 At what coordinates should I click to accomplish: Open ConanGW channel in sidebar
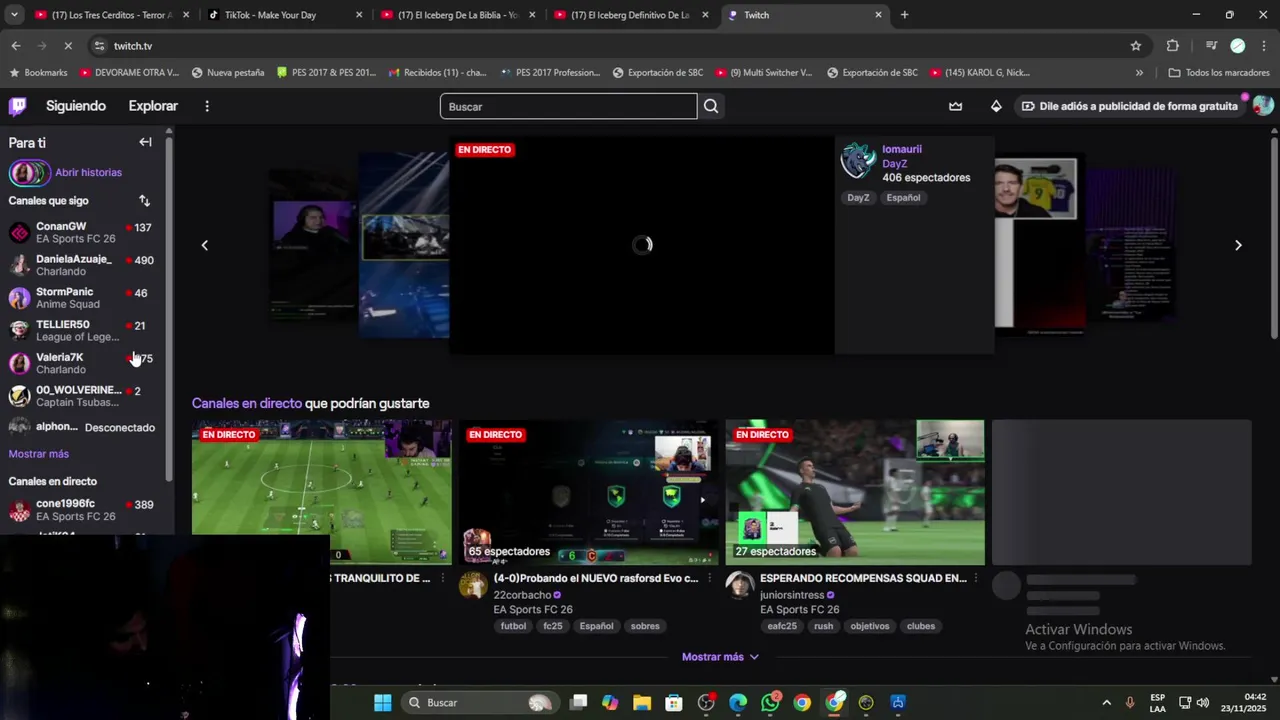81,233
